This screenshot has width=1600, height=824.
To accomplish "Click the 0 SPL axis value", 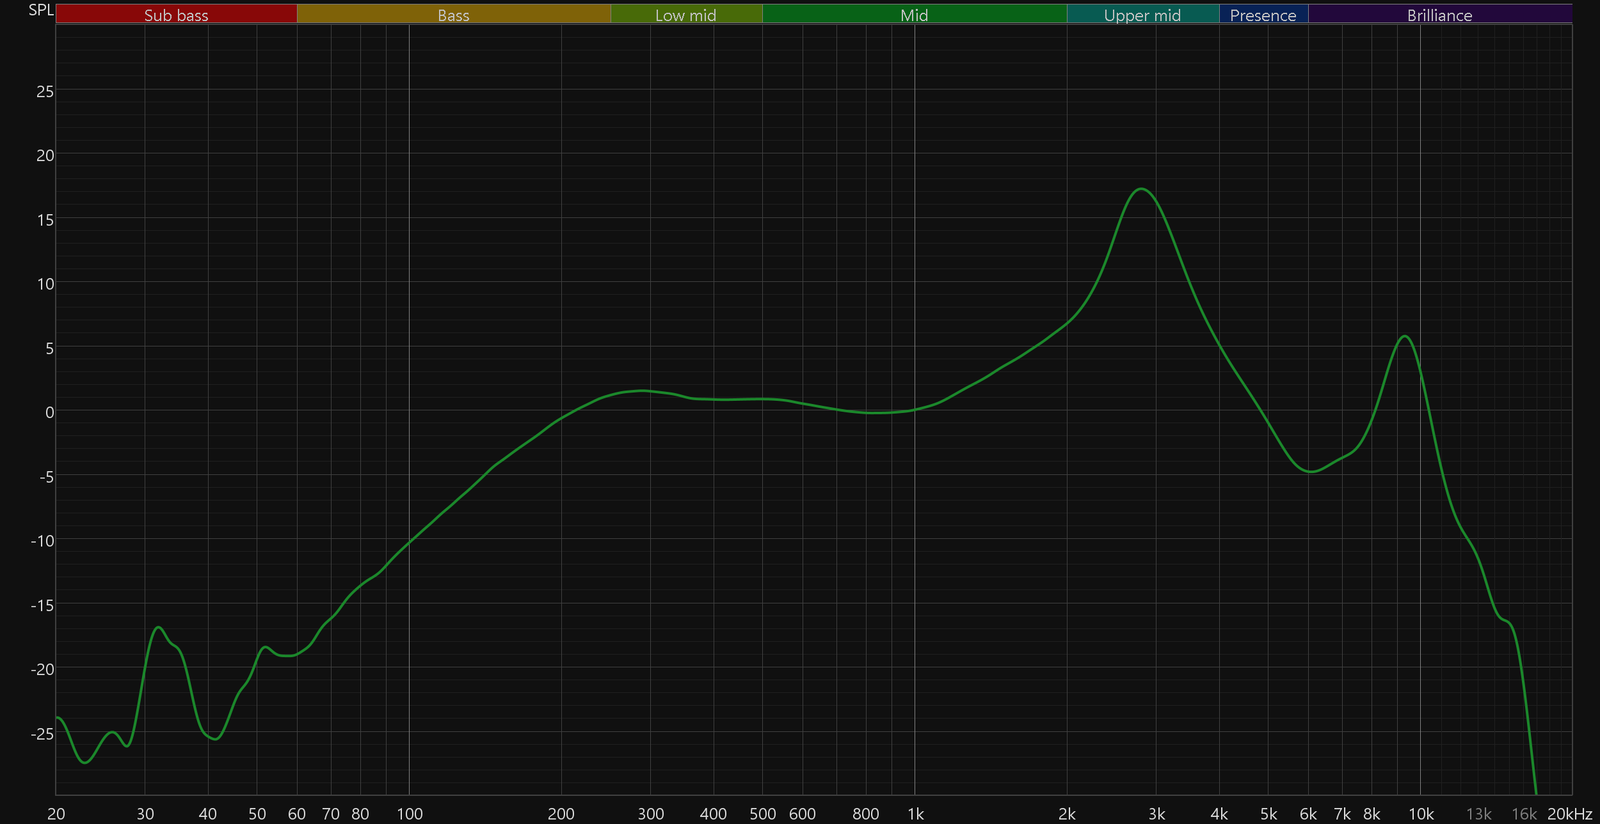I will tap(50, 412).
